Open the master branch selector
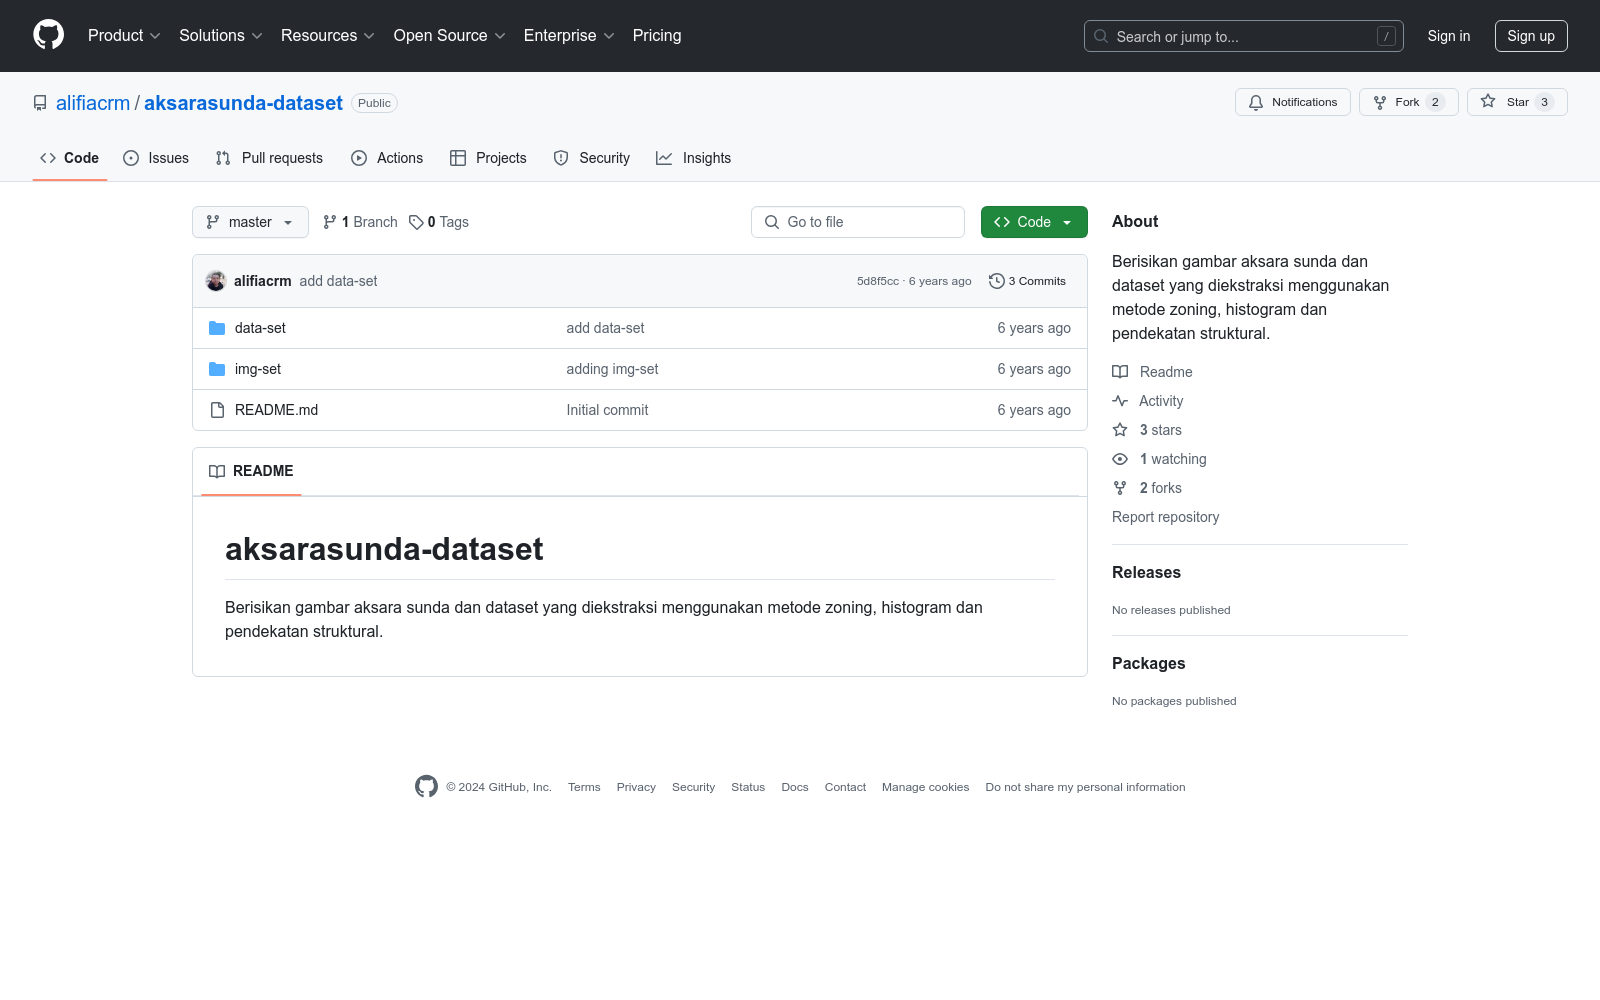 250,222
